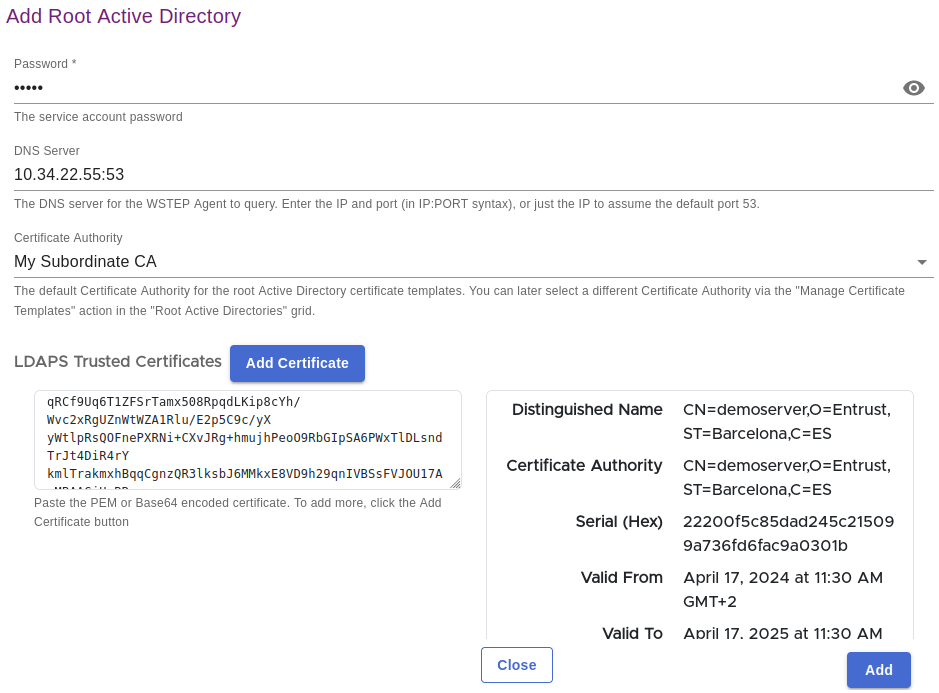Click the Paste PEM or Base64 hint text
Viewport: 939px width, 693px height.
coord(237,512)
